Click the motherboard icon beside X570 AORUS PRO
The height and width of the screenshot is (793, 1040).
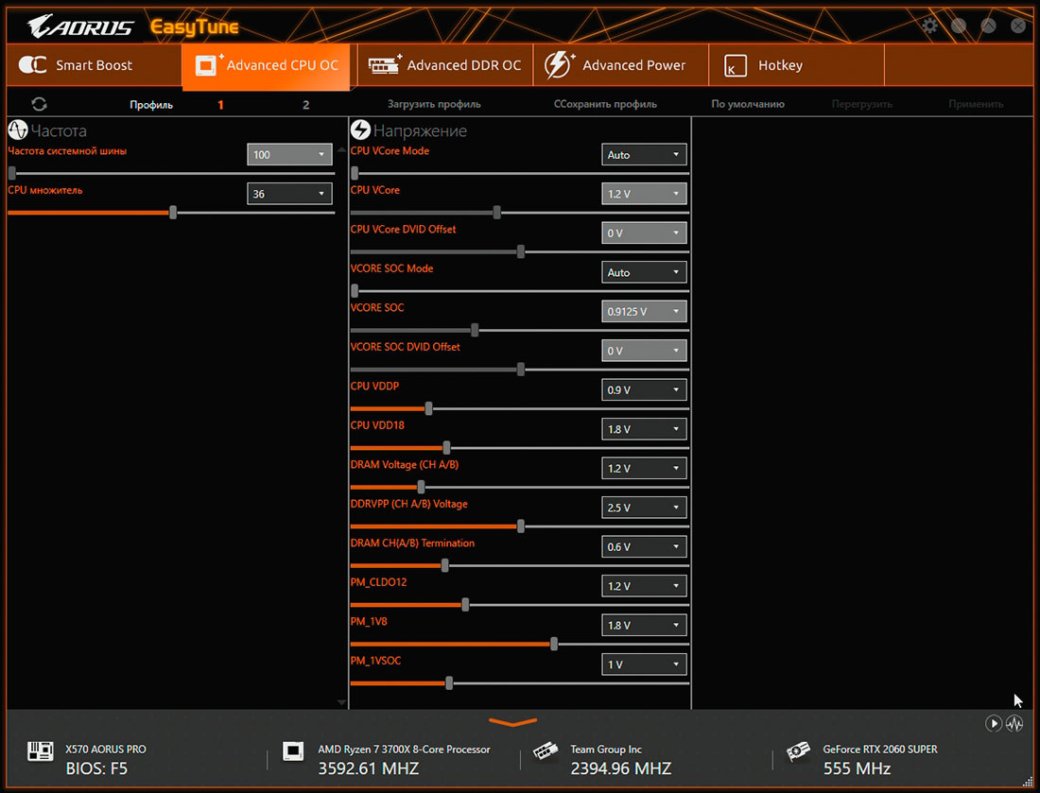click(40, 752)
